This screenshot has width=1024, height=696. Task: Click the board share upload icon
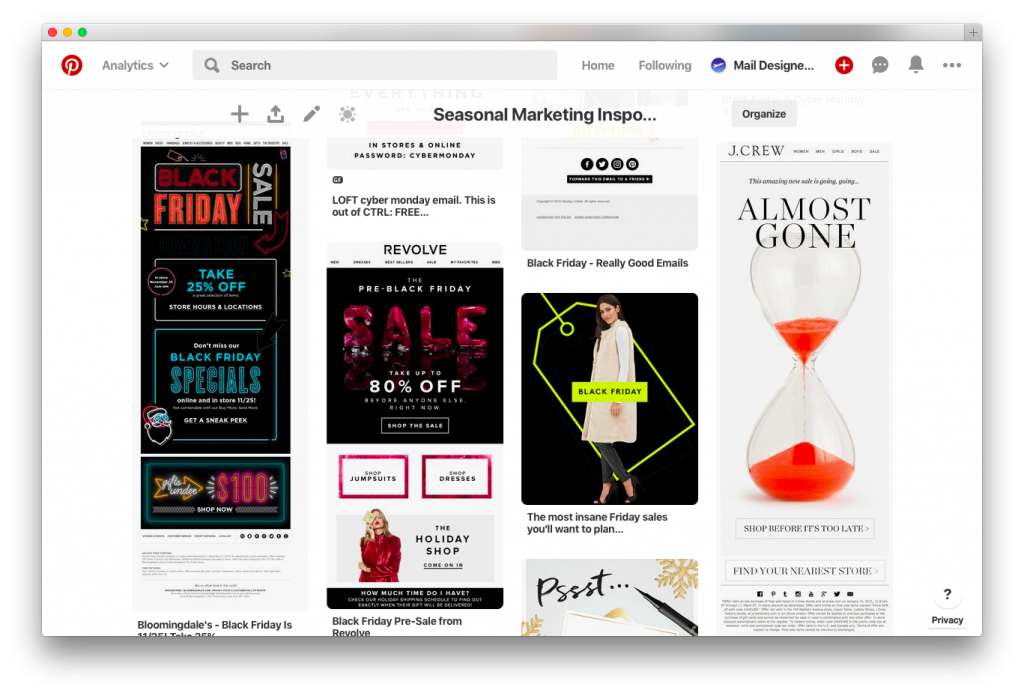(x=276, y=114)
